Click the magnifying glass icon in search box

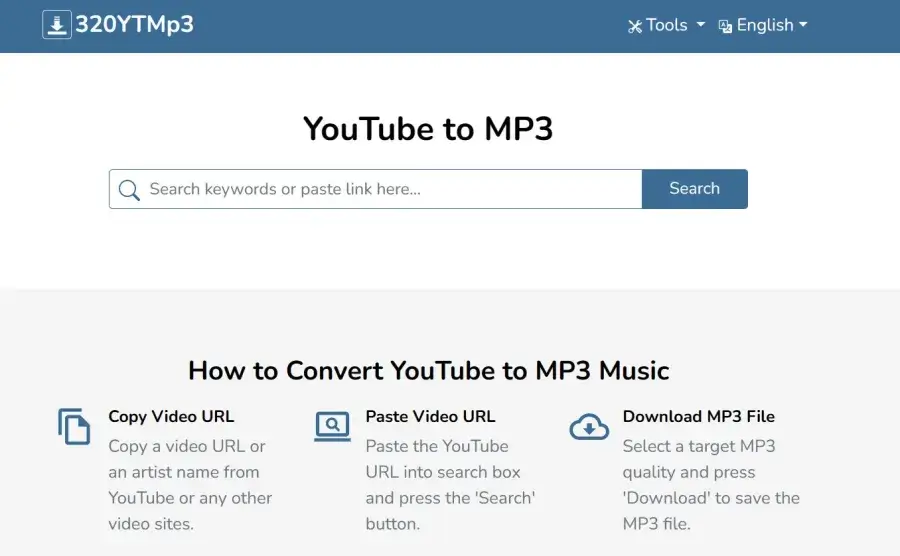[129, 190]
